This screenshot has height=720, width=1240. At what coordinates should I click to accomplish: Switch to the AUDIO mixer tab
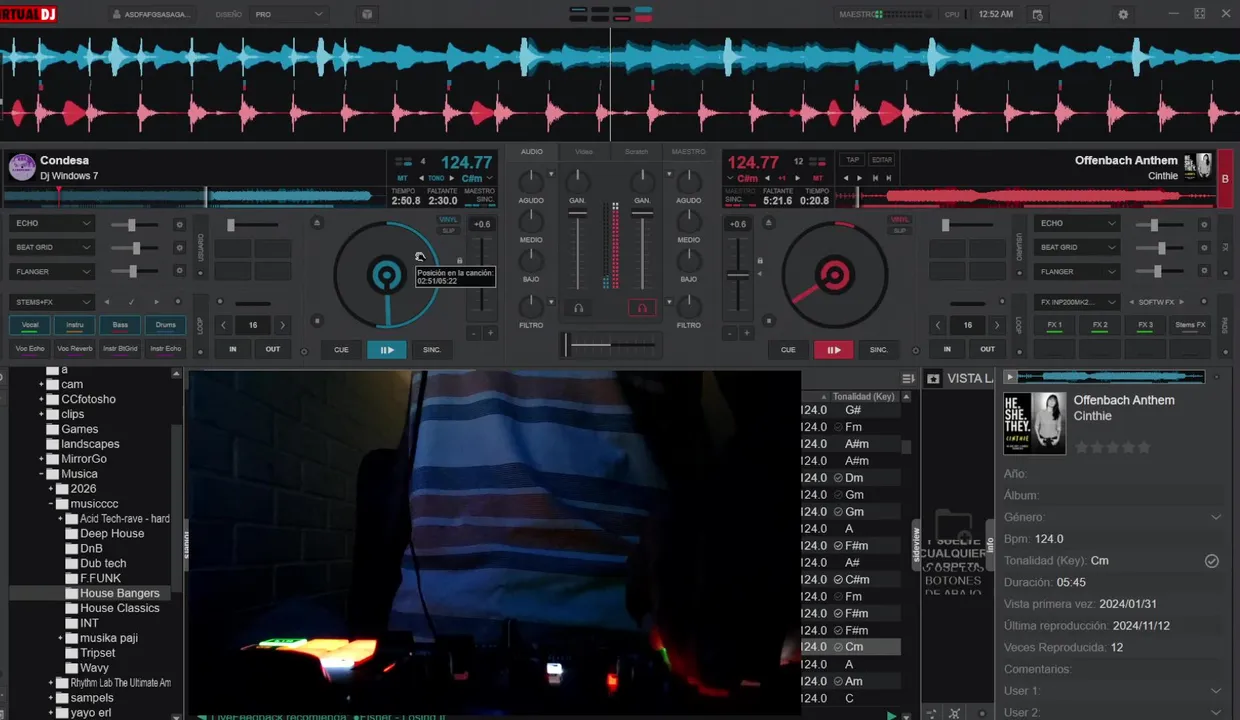click(532, 152)
